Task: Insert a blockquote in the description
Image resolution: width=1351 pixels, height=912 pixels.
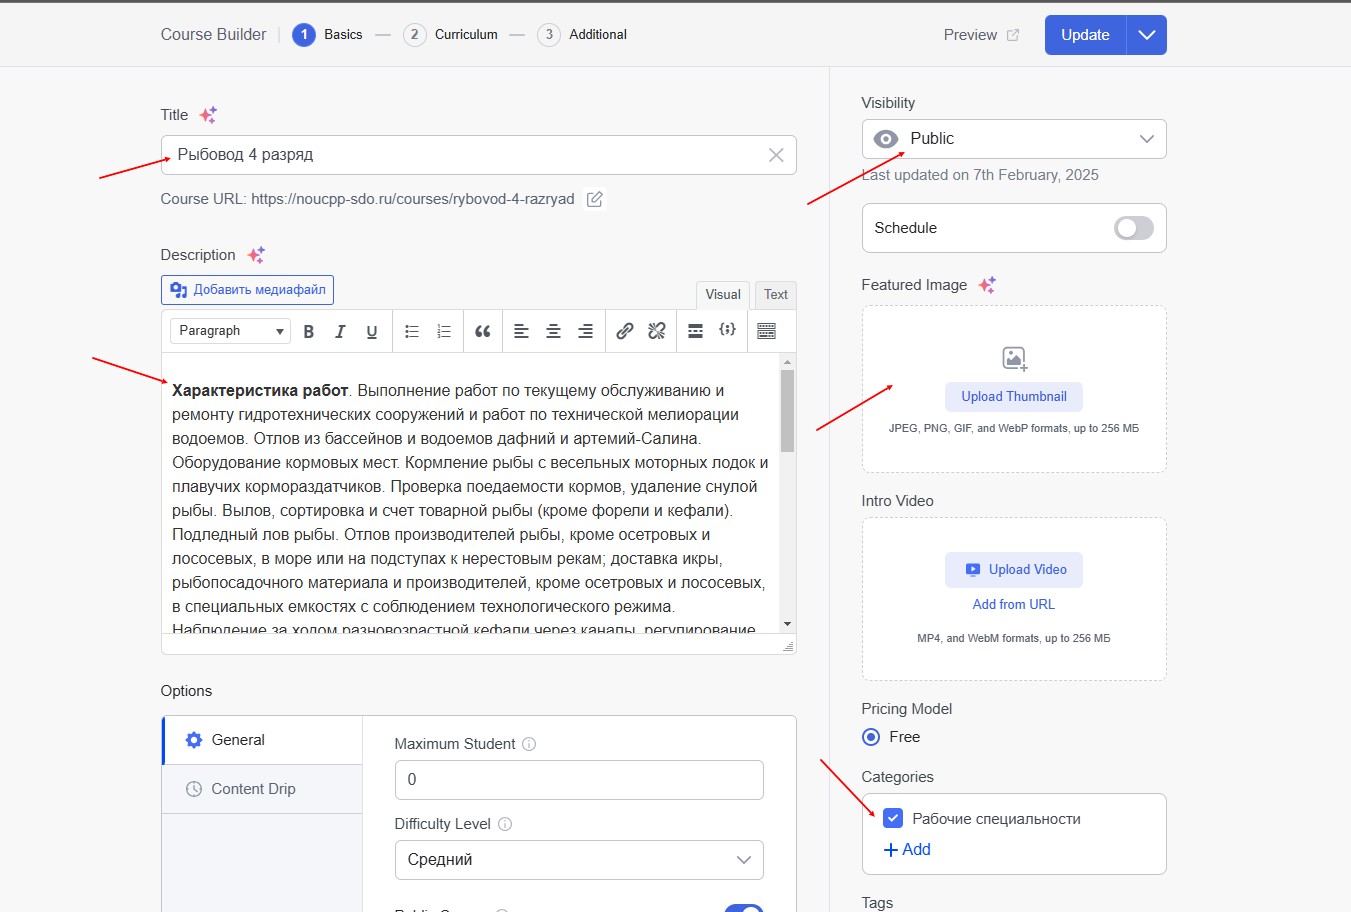Action: (483, 332)
